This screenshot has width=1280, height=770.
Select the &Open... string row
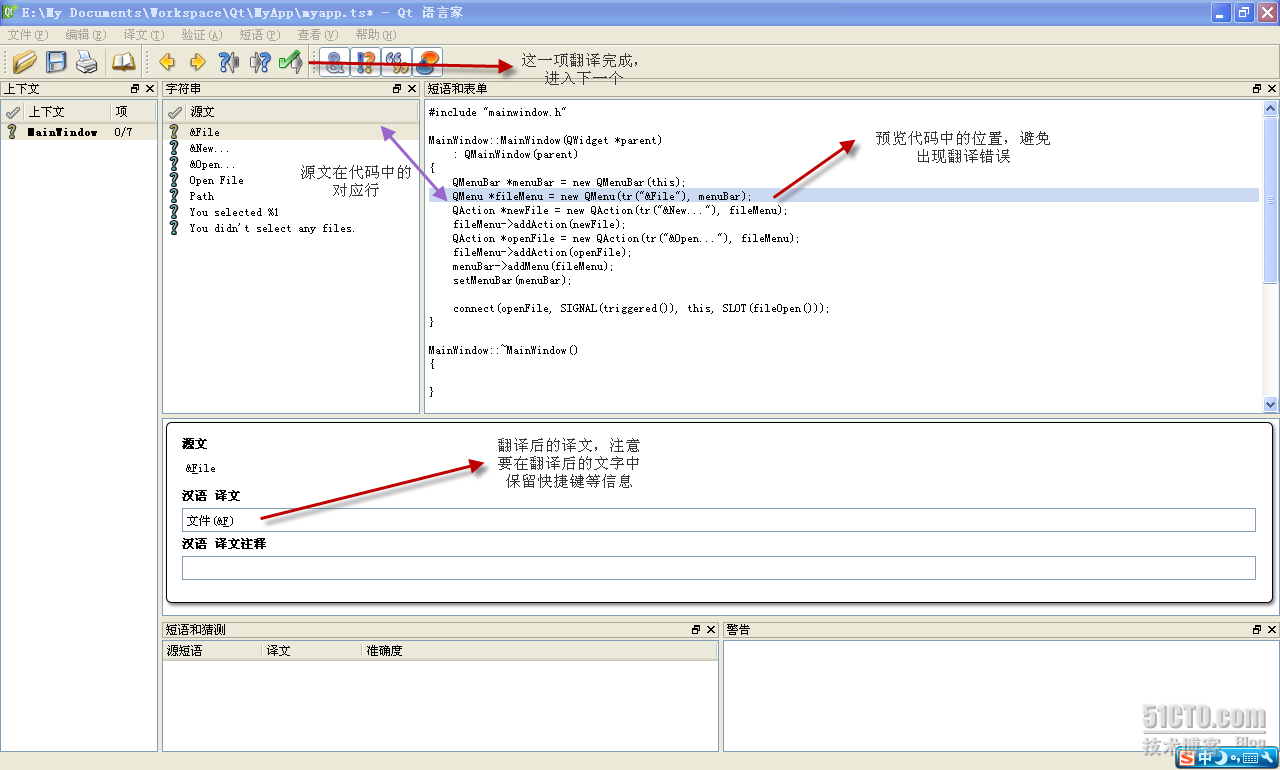tap(291, 164)
